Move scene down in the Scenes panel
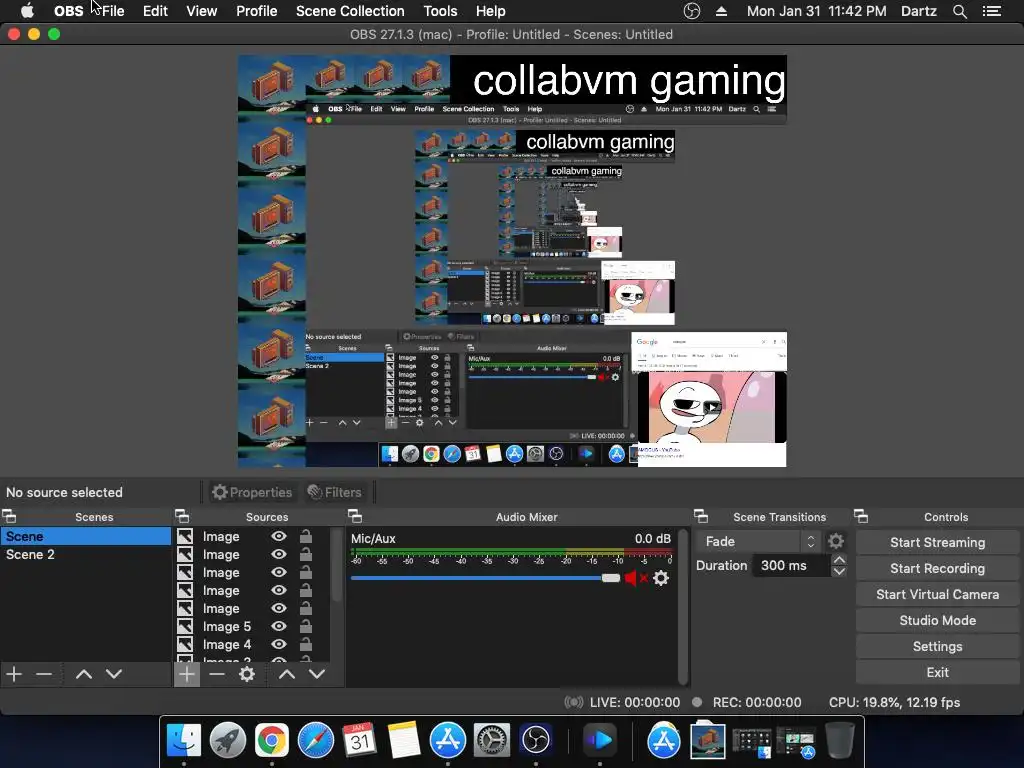The width and height of the screenshot is (1024, 768). pyautogui.click(x=114, y=674)
